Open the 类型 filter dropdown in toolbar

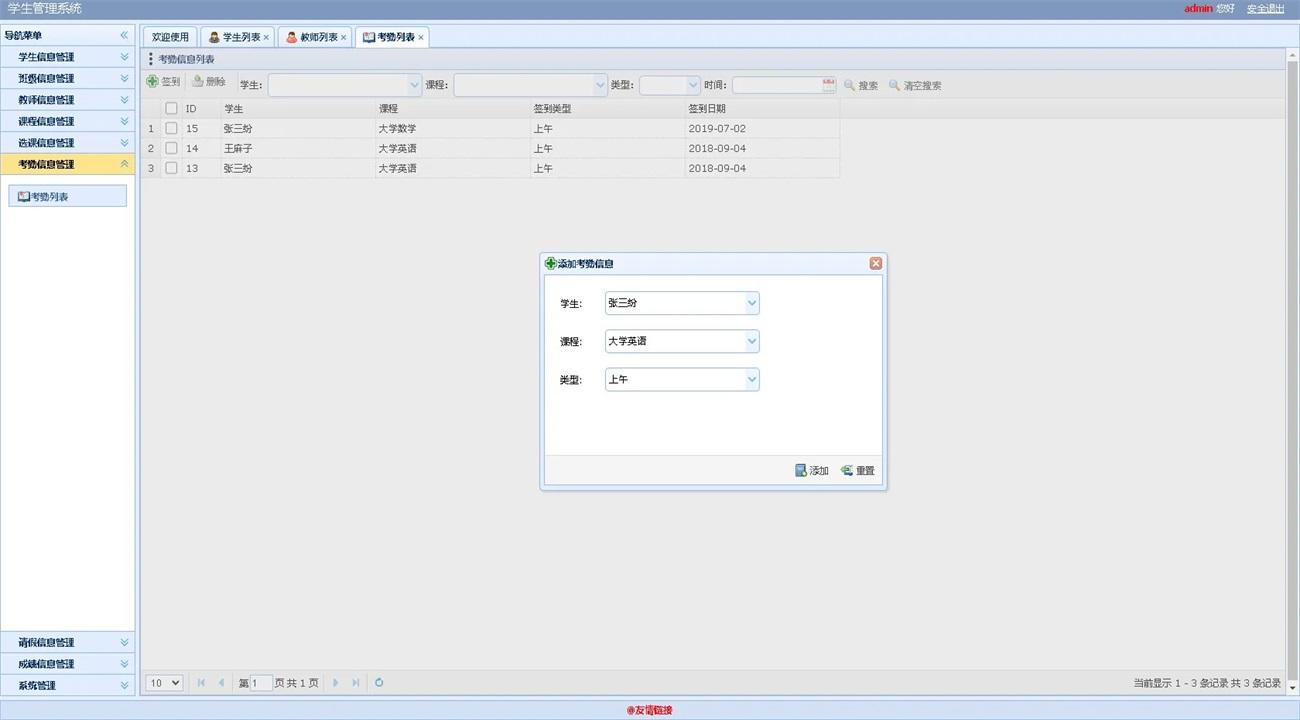pos(693,85)
